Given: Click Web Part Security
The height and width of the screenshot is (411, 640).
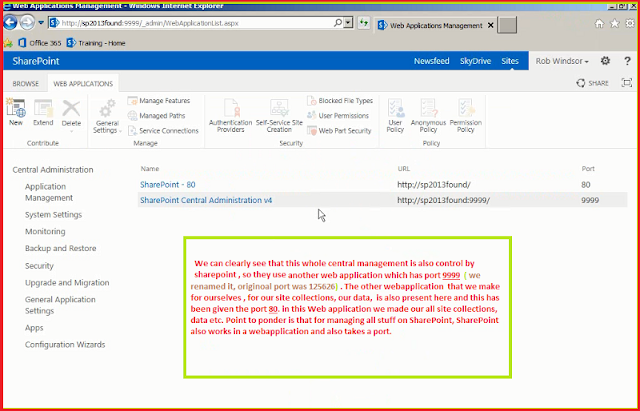Looking at the screenshot, I should [x=339, y=131].
